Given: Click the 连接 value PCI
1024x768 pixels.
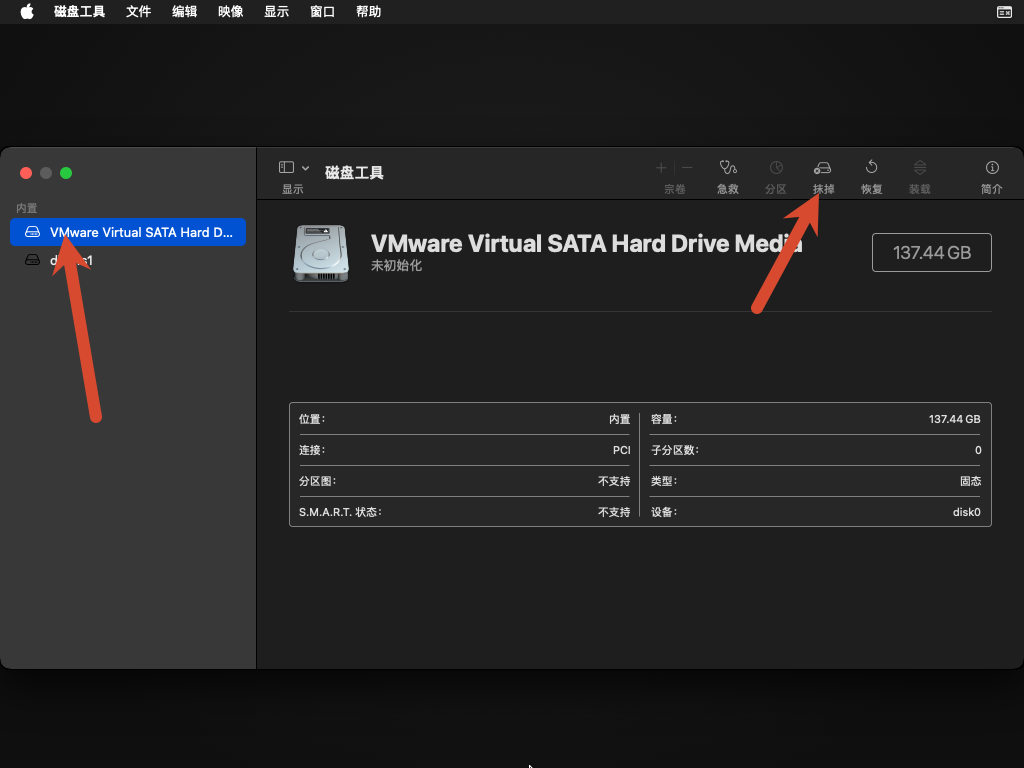Looking at the screenshot, I should coord(622,450).
